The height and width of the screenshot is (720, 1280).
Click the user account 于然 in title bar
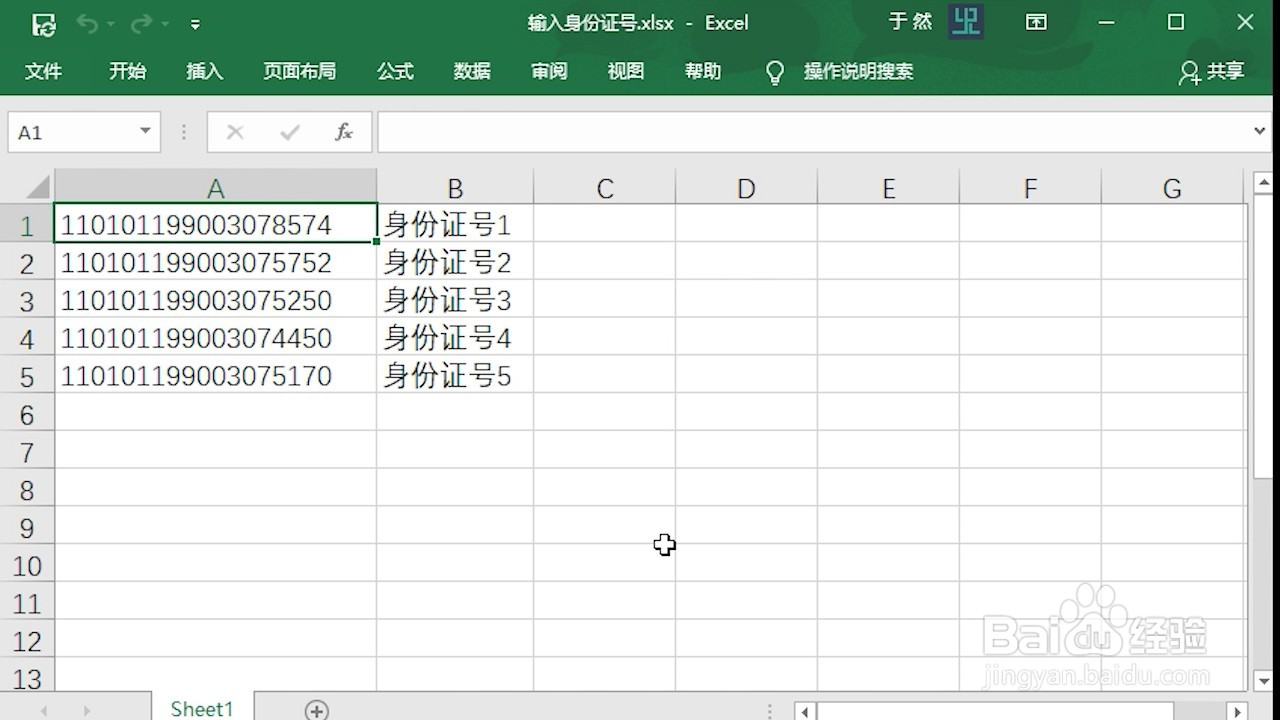(910, 22)
